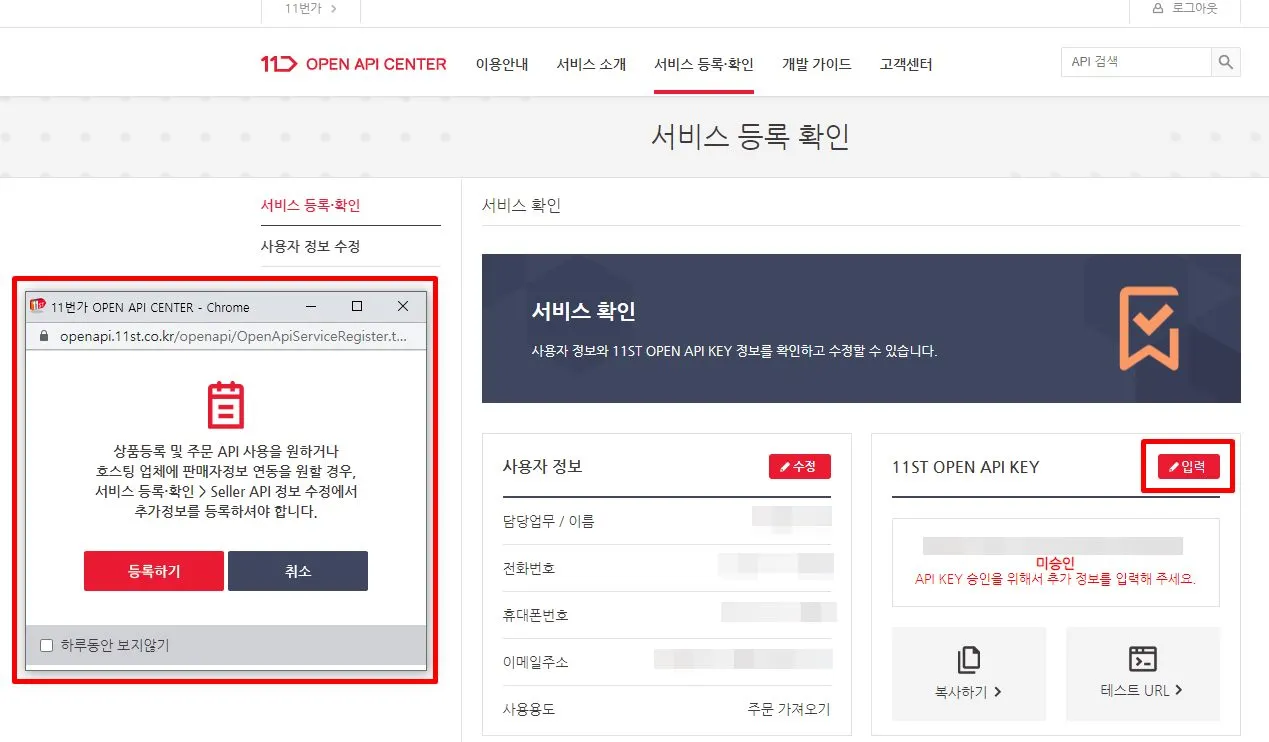Select 사용자 정보 수정 in sidebar
Image resolution: width=1269 pixels, height=742 pixels.
tap(310, 246)
